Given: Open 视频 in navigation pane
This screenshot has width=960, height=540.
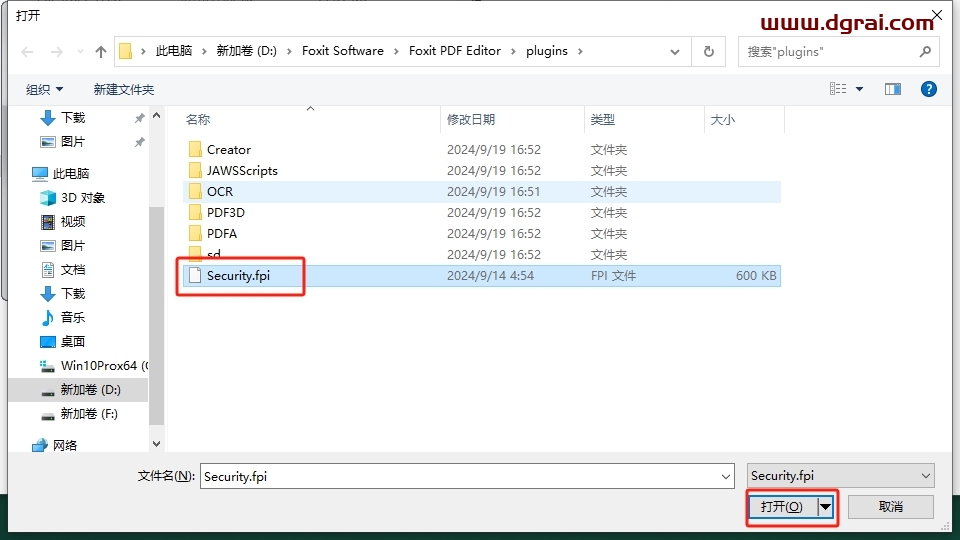Looking at the screenshot, I should point(73,222).
